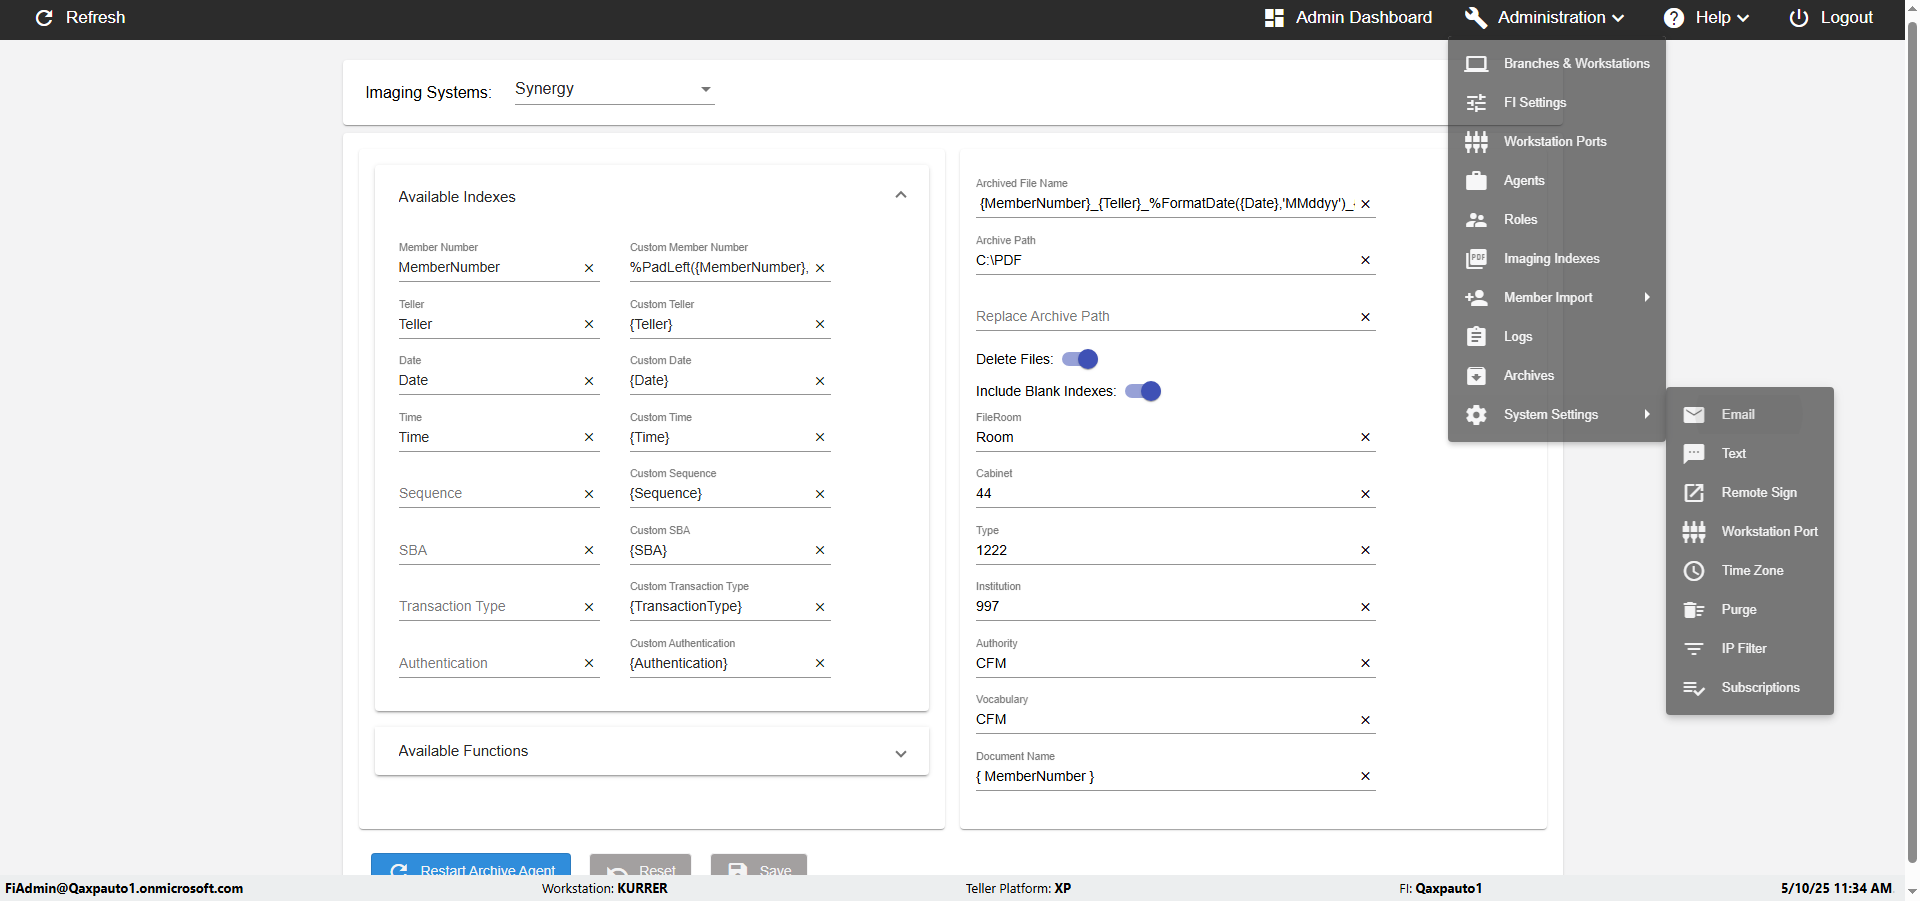Click the Workstation Ports icon in menu
This screenshot has height=901, width=1920.
1476,142
